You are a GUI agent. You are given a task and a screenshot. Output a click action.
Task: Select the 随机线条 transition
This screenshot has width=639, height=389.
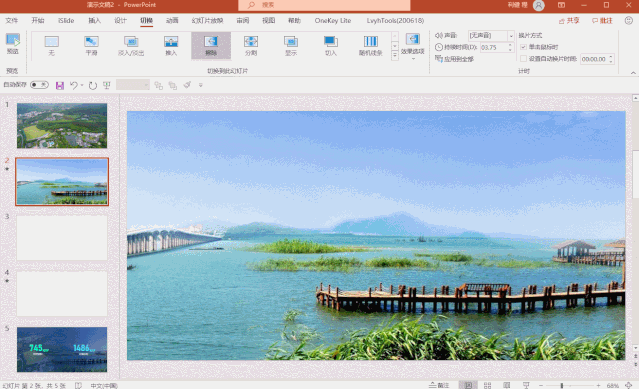370,45
